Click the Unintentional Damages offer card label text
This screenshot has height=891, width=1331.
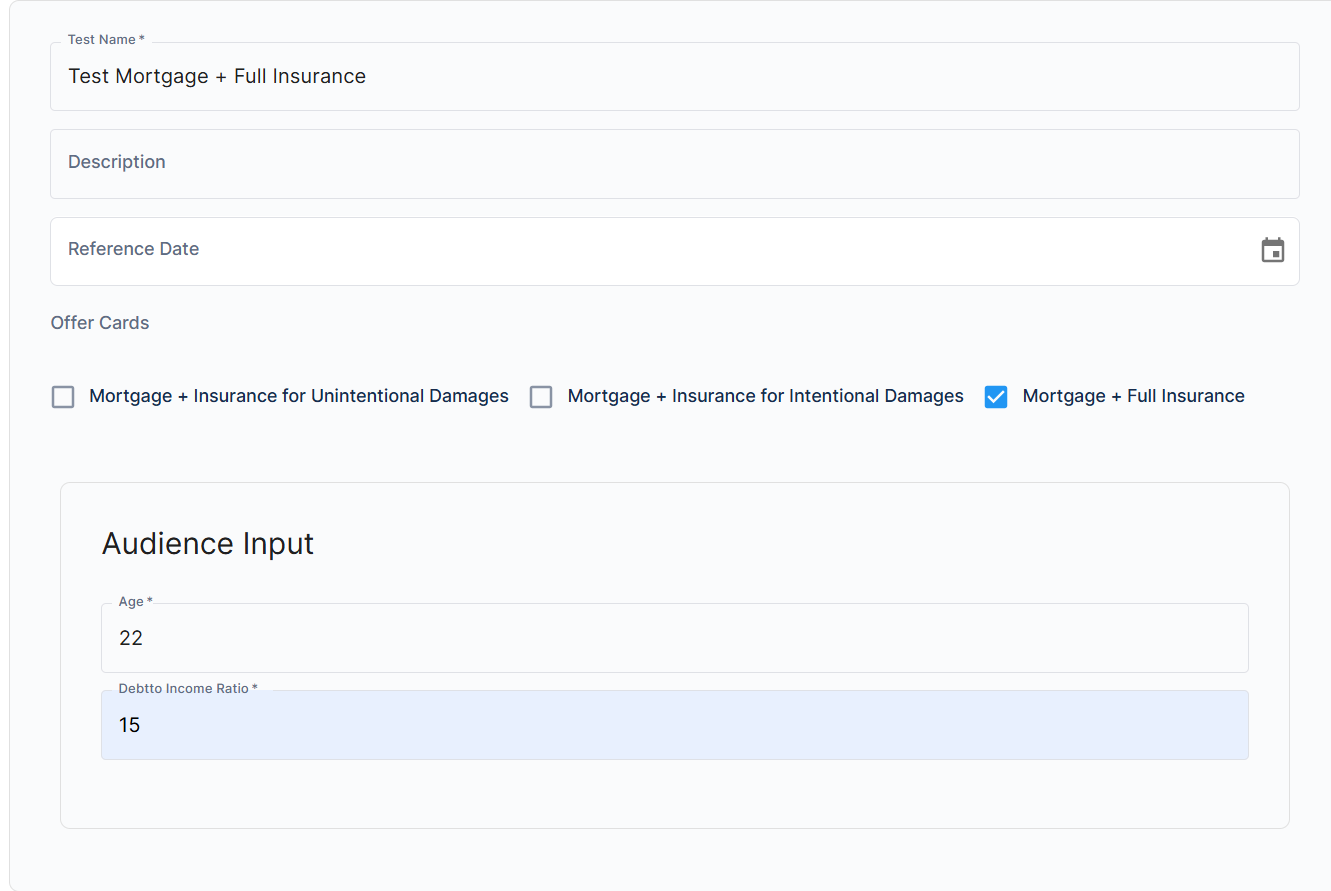tap(299, 396)
